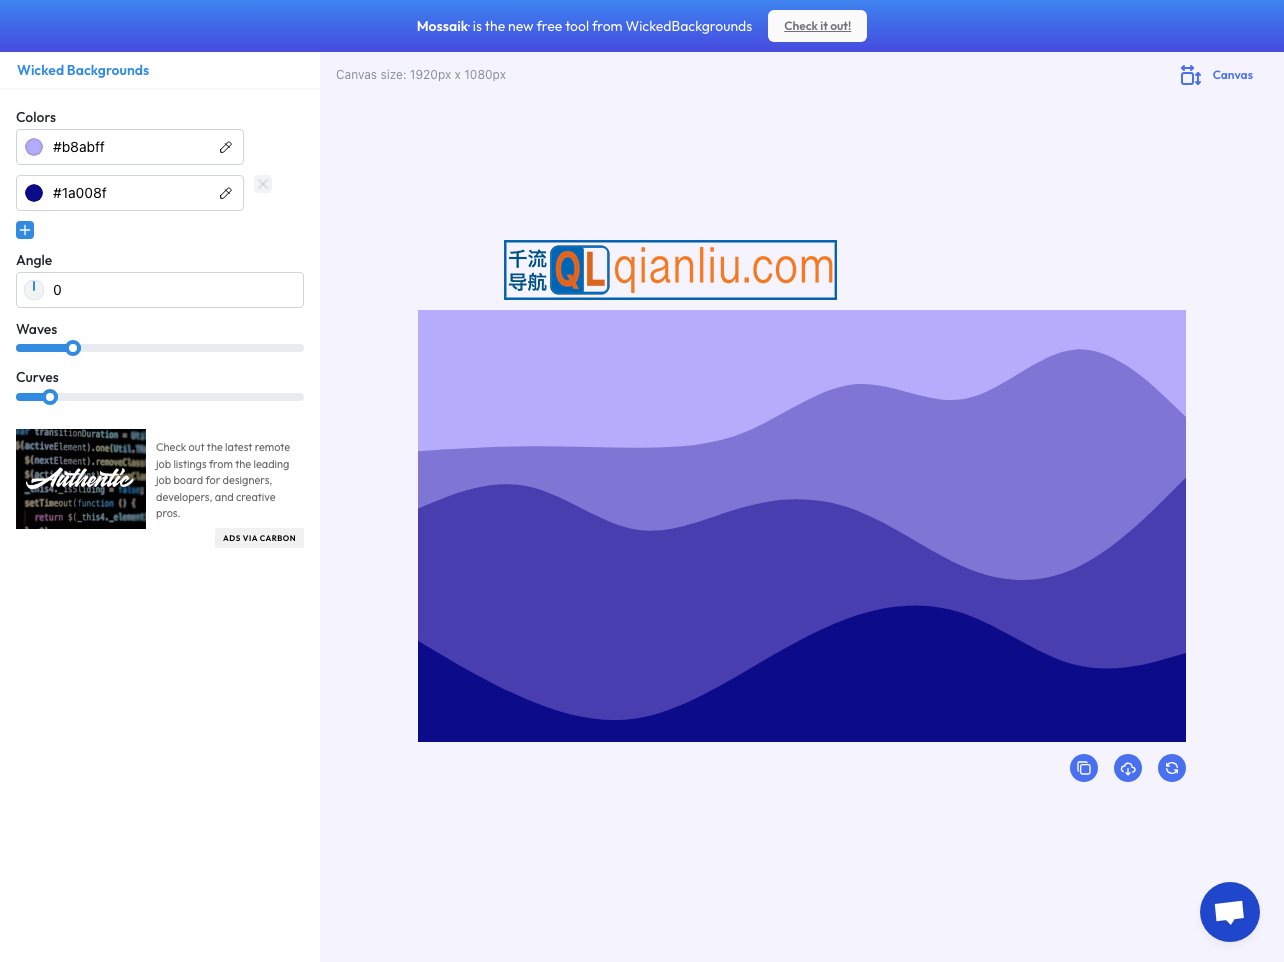Click the Curves slider handle

[50, 397]
